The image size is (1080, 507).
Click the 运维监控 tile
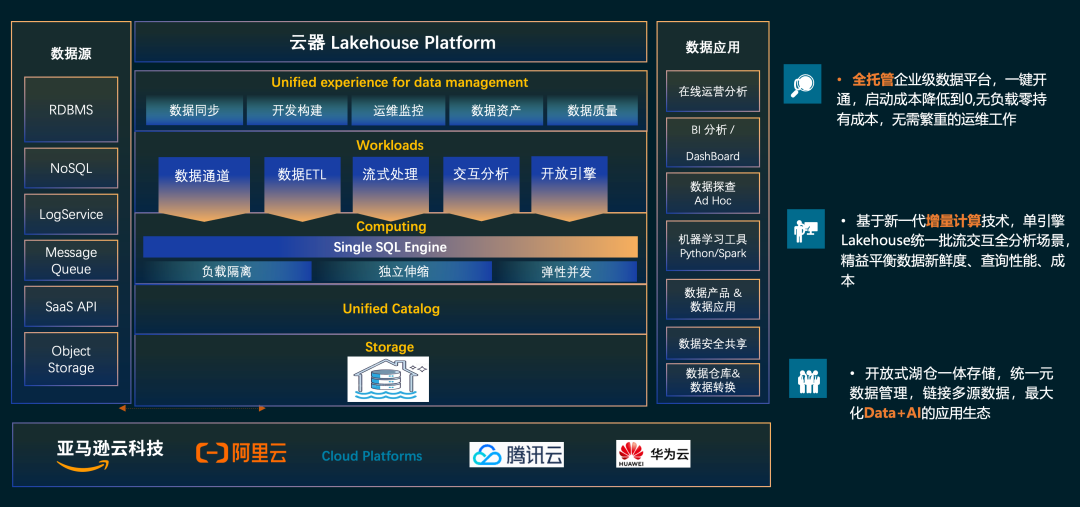tap(398, 110)
